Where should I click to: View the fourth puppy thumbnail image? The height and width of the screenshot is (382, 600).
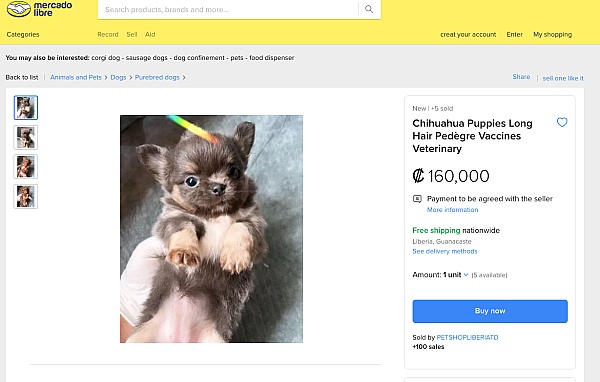[x=26, y=196]
